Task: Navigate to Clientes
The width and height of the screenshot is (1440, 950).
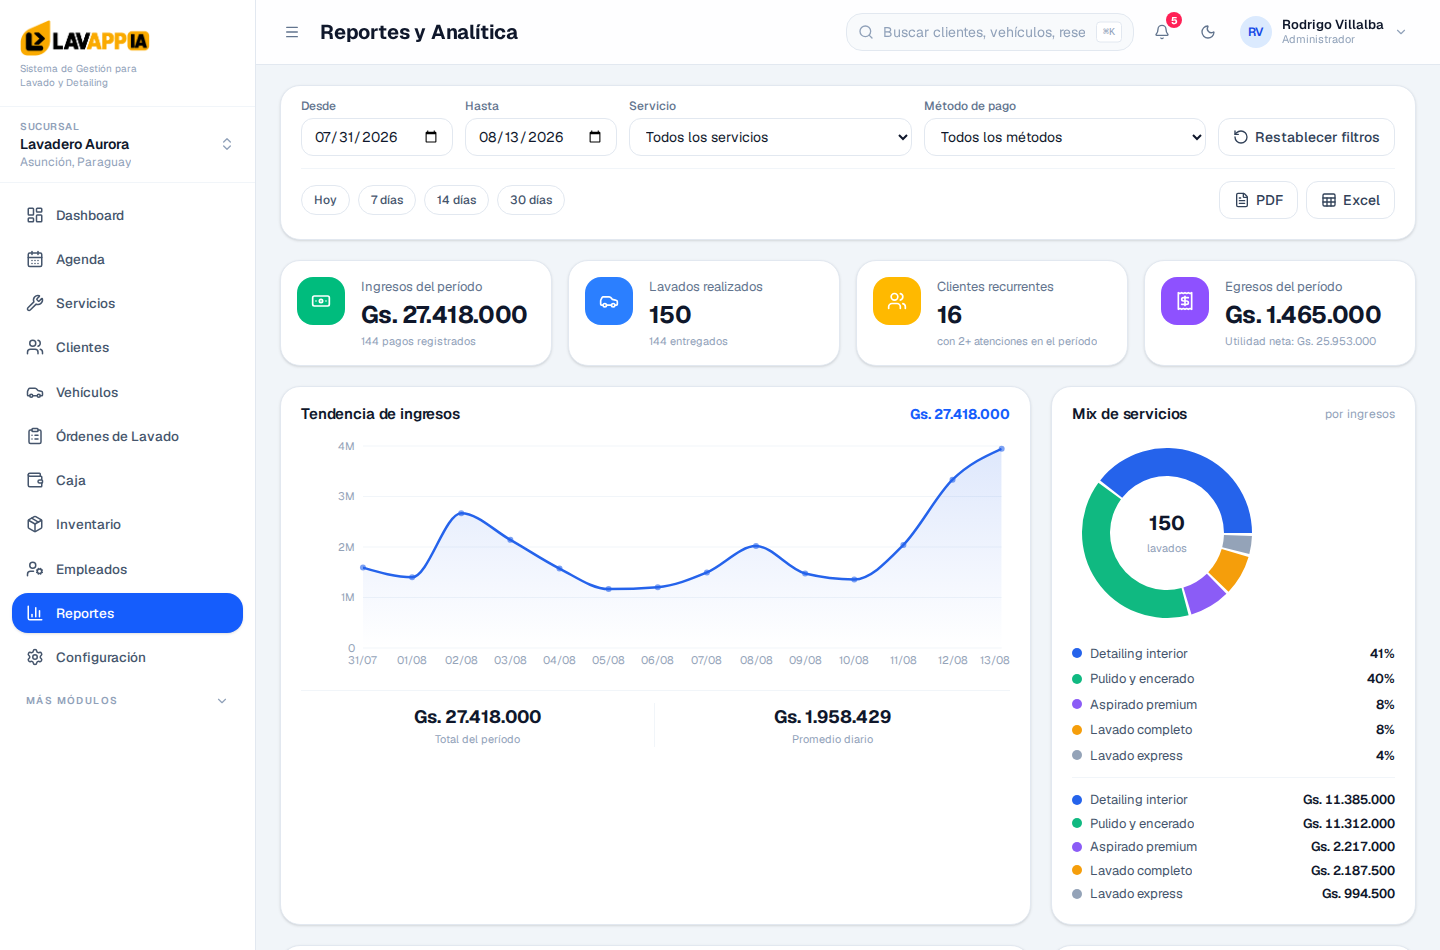Action: pos(127,347)
